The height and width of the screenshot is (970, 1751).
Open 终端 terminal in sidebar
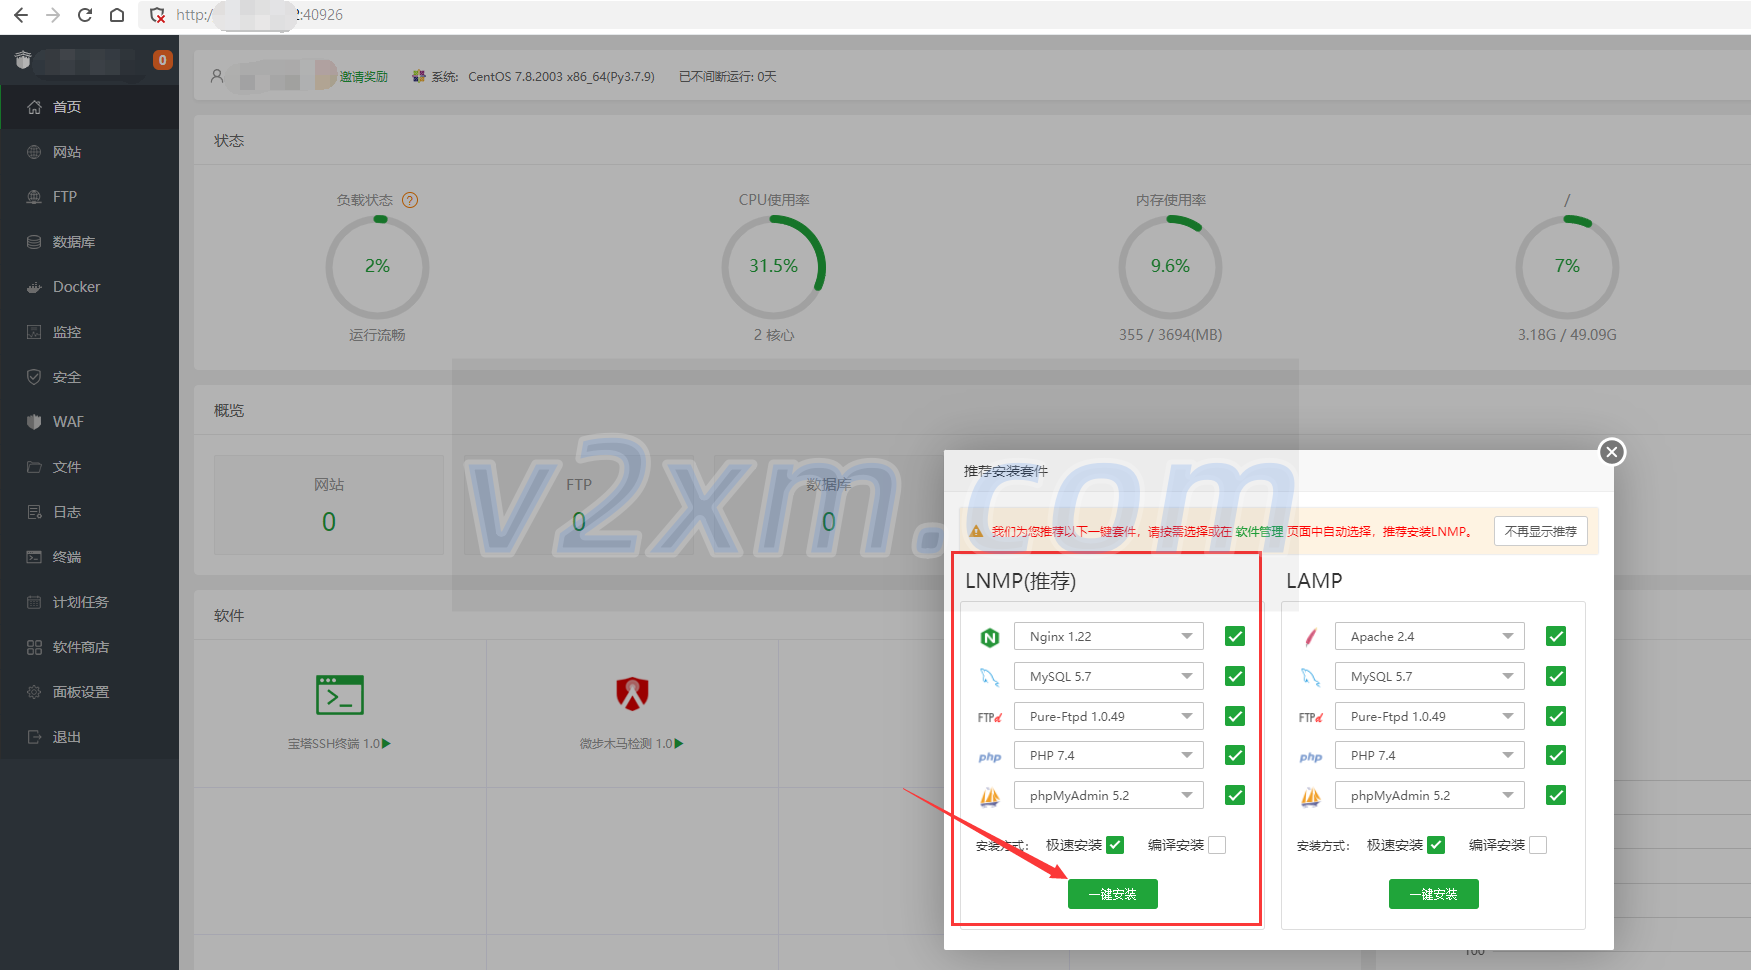[90, 557]
